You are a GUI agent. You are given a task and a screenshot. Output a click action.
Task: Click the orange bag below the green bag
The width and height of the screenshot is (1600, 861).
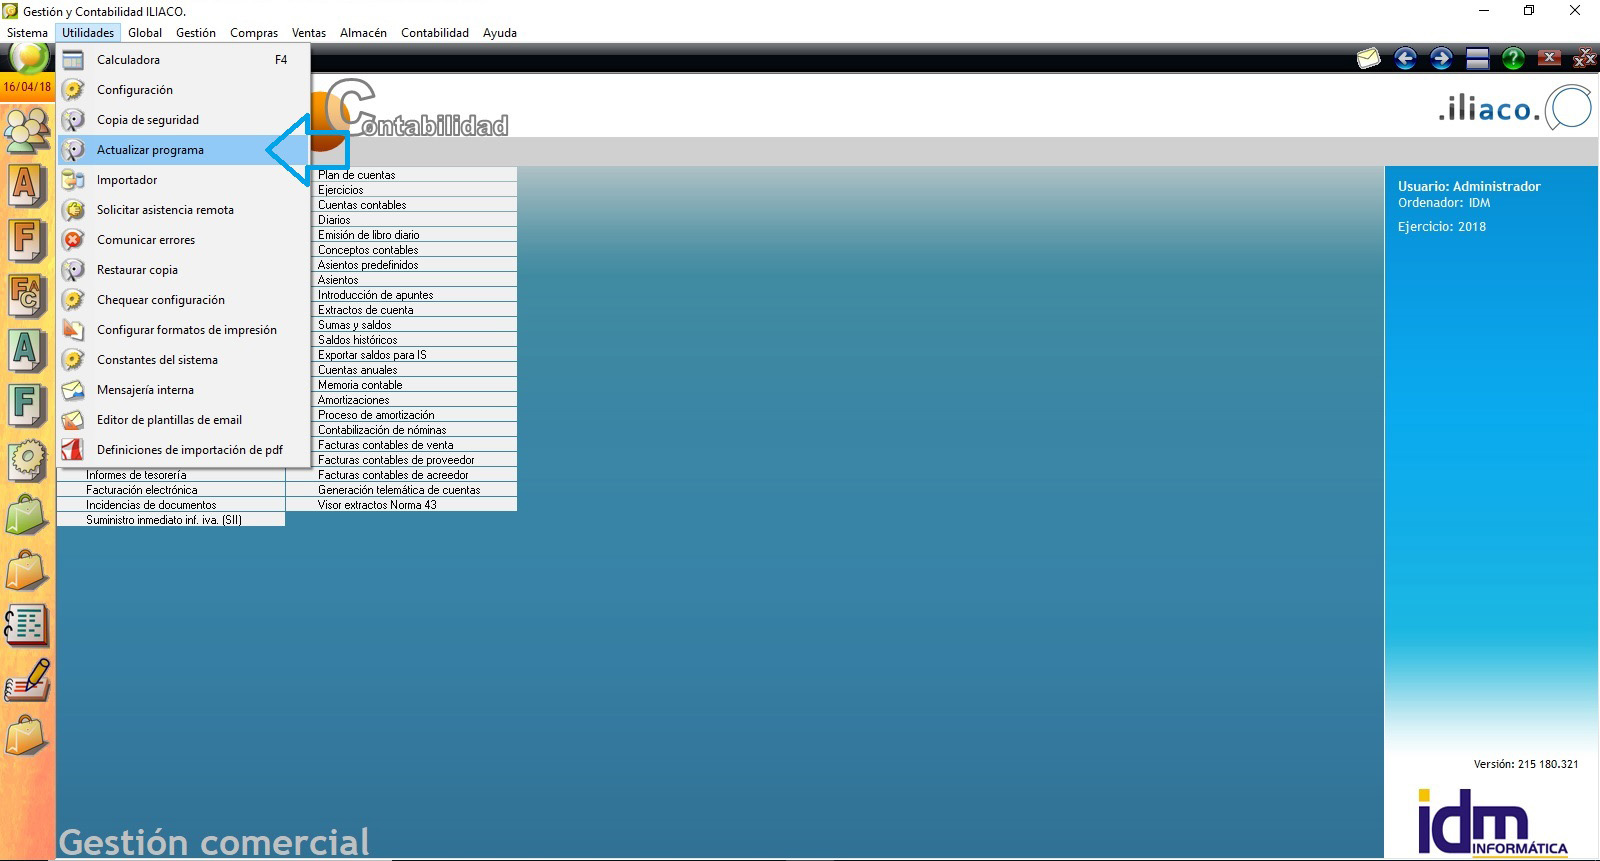27,571
